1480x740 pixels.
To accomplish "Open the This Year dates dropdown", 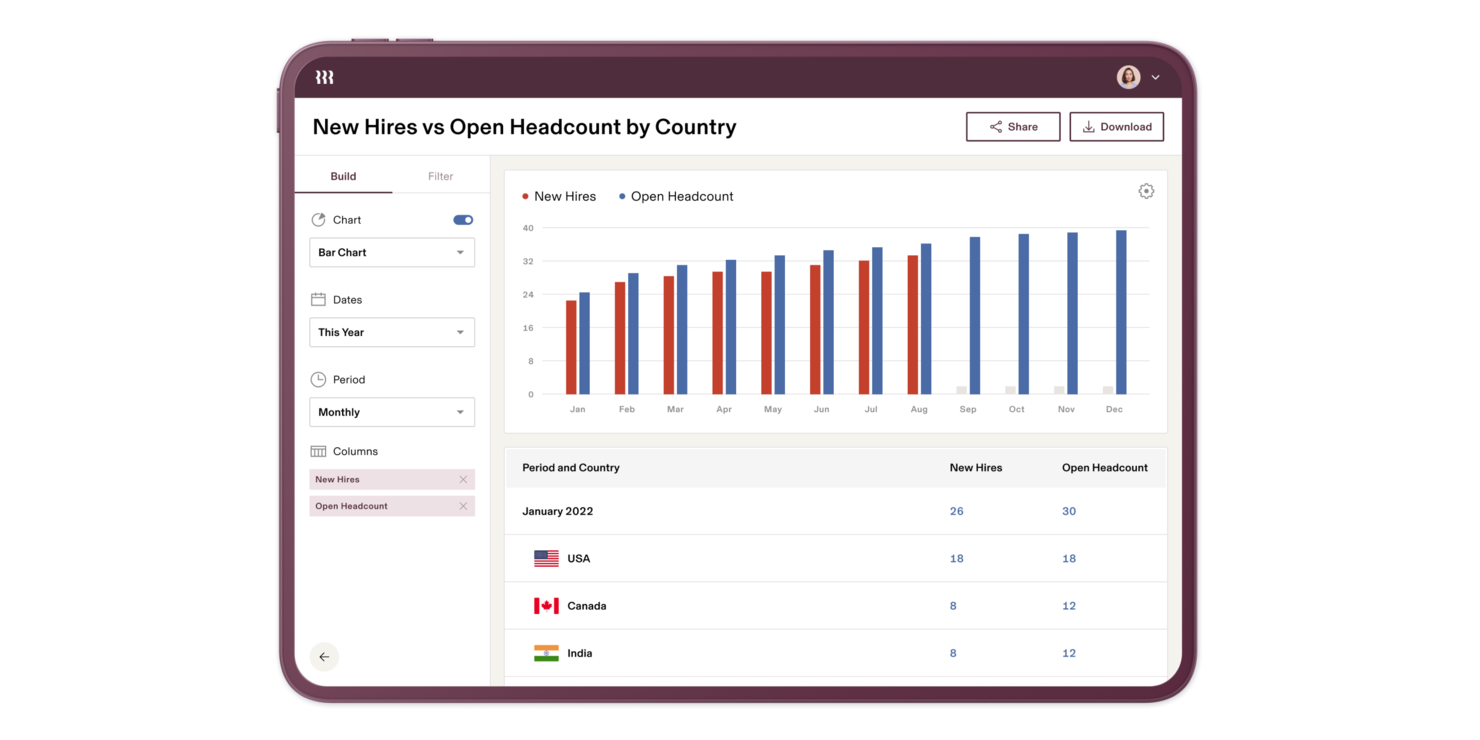I will [391, 332].
